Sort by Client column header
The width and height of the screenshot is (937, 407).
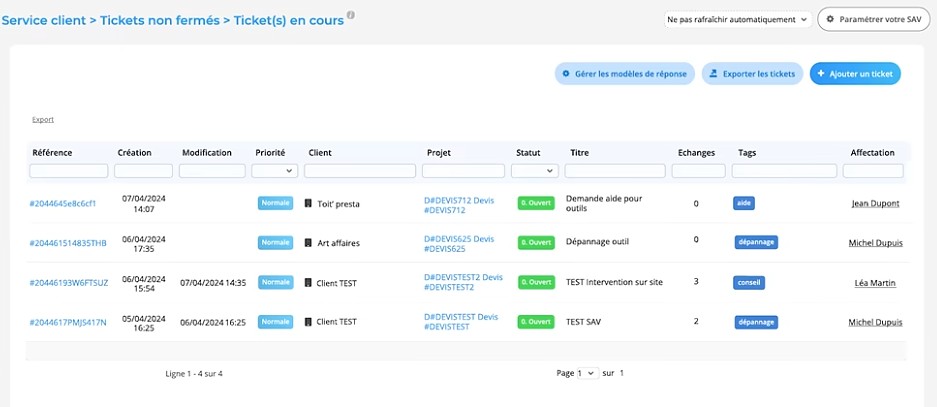pos(320,153)
